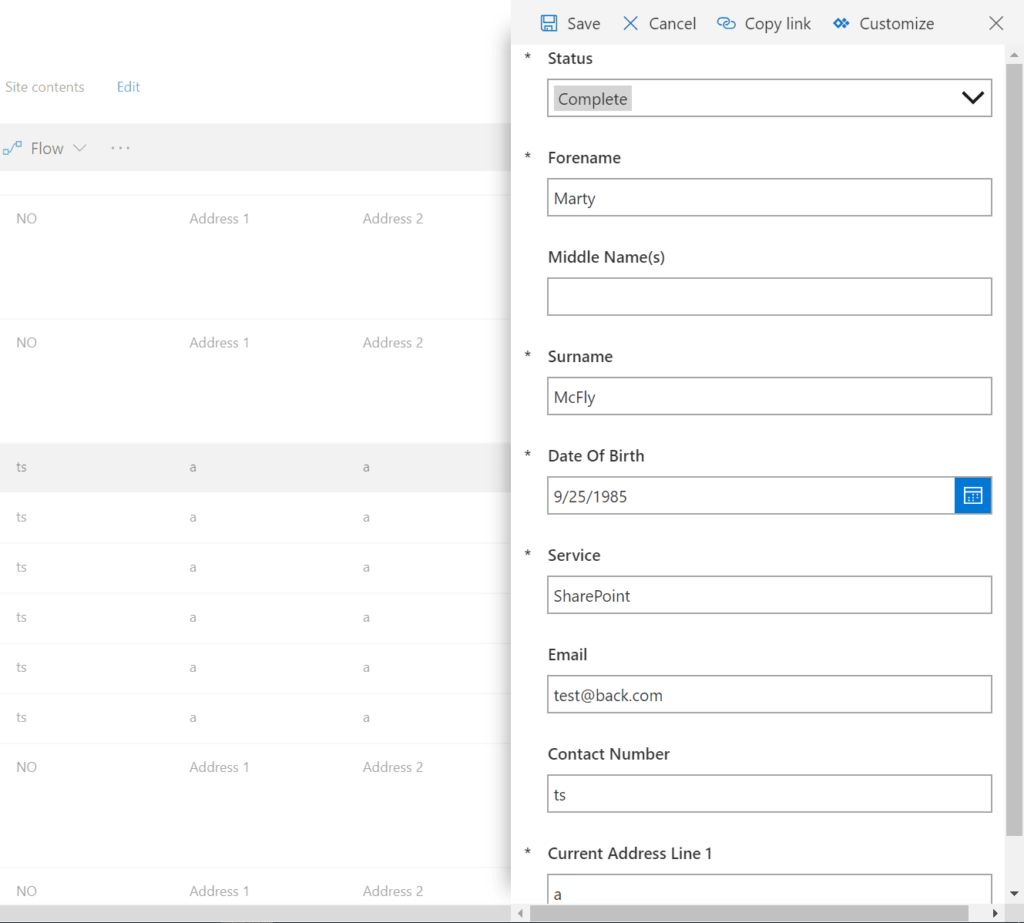Open Customize via its diamond icon

(842, 22)
